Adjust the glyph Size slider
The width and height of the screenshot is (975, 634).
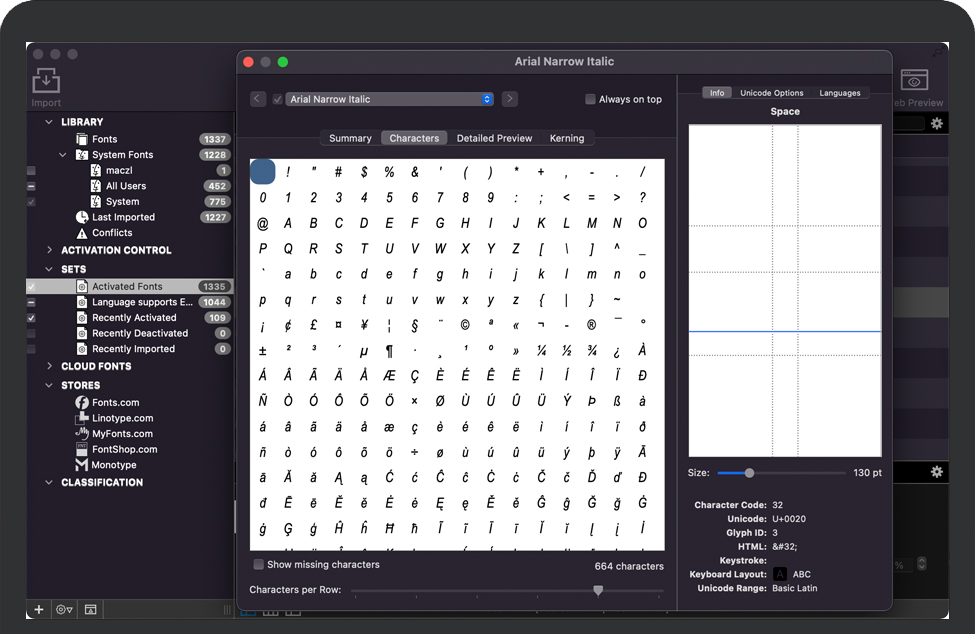pos(749,473)
